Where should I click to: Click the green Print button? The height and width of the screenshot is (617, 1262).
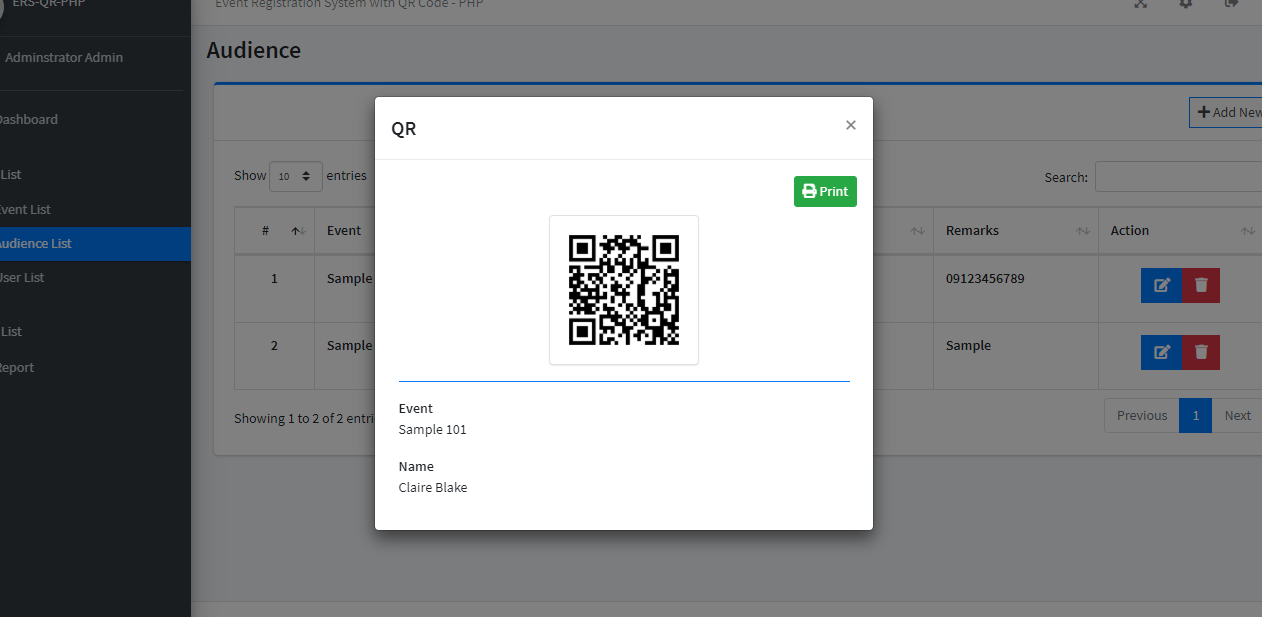825,191
